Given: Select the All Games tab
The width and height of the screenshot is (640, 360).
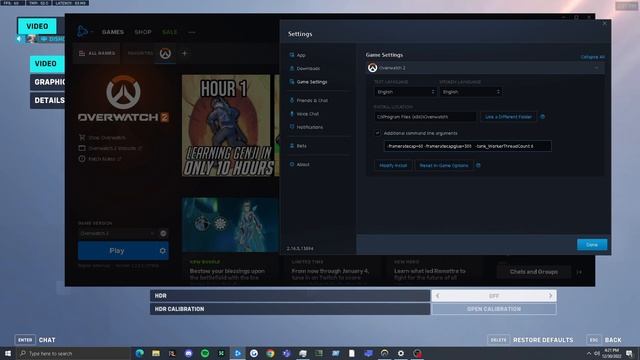Looking at the screenshot, I should pos(97,53).
